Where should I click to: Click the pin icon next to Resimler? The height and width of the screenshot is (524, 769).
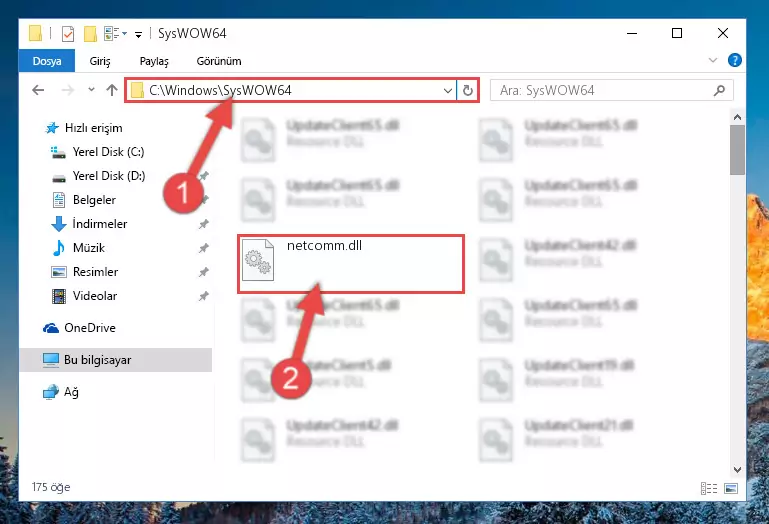pyautogui.click(x=204, y=272)
